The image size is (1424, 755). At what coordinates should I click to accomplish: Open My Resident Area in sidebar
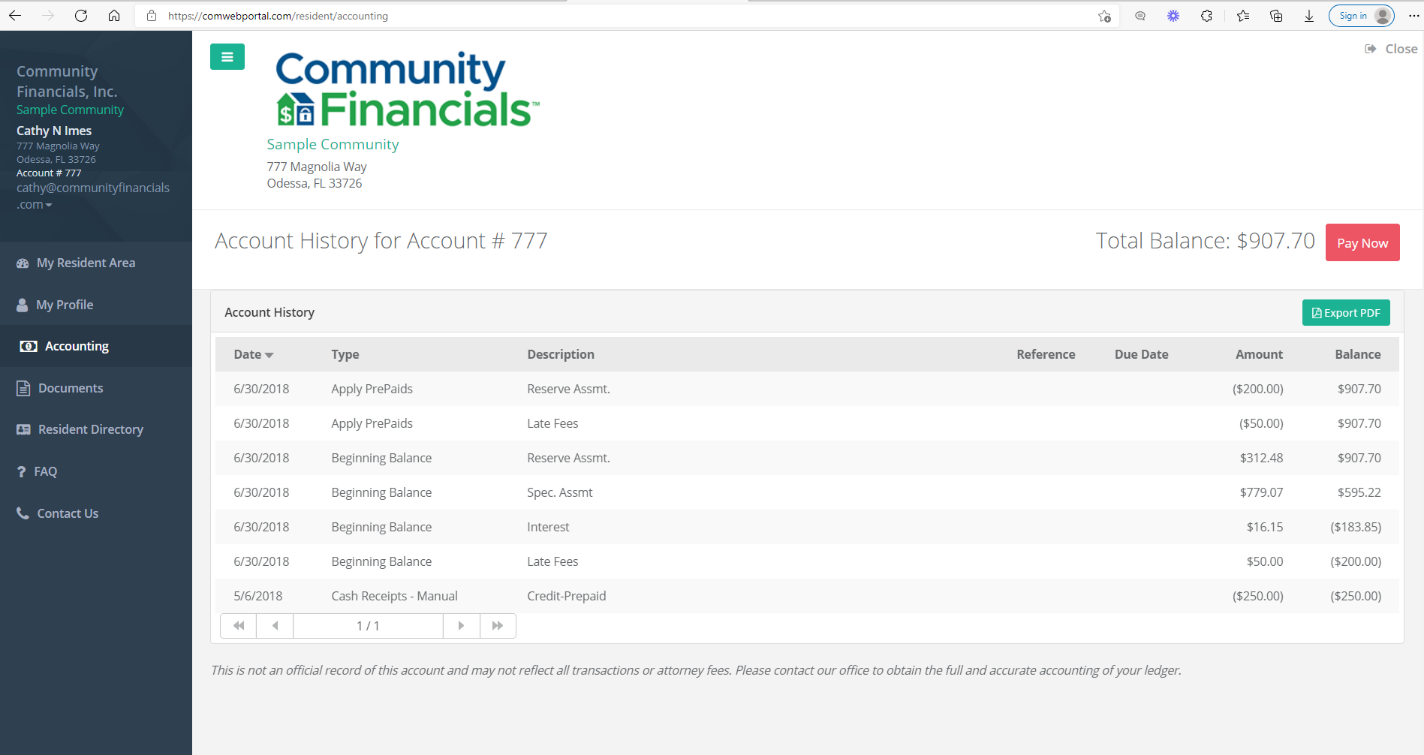click(x=85, y=263)
